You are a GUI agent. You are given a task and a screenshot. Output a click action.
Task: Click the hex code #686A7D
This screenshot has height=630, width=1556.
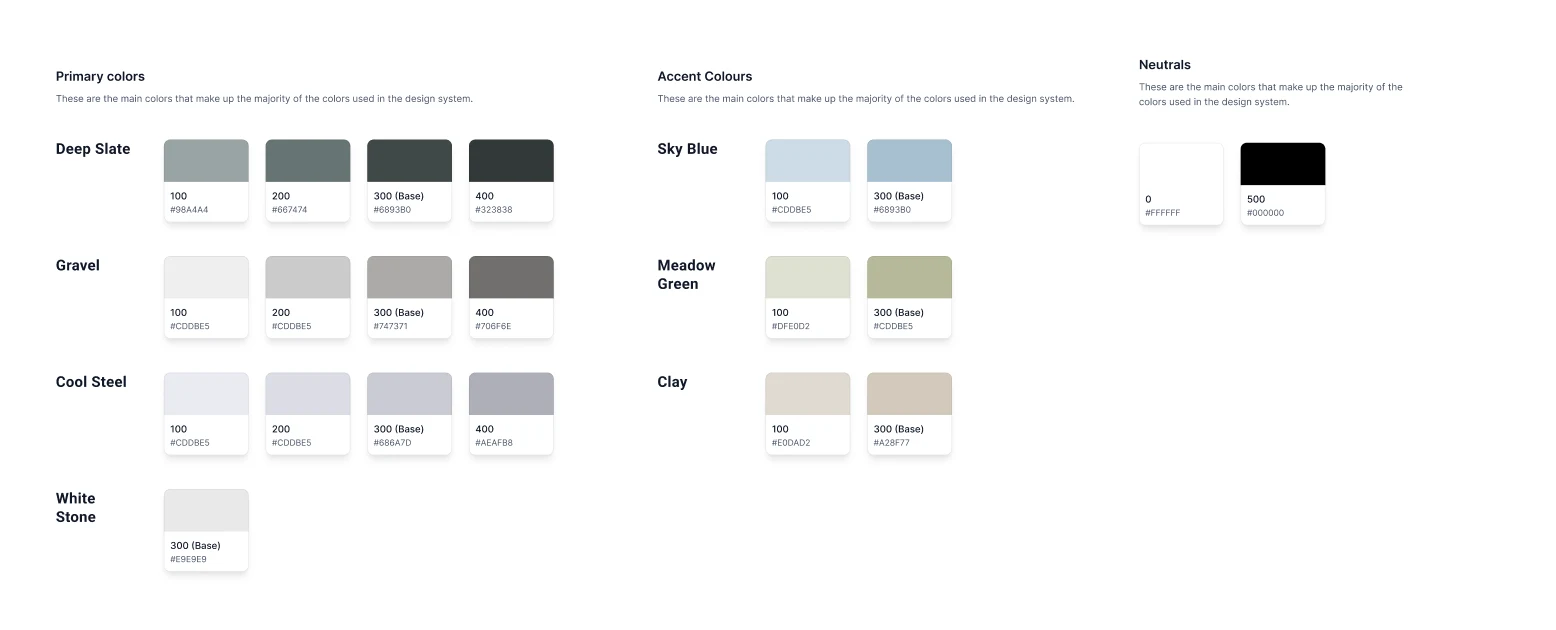click(x=393, y=443)
